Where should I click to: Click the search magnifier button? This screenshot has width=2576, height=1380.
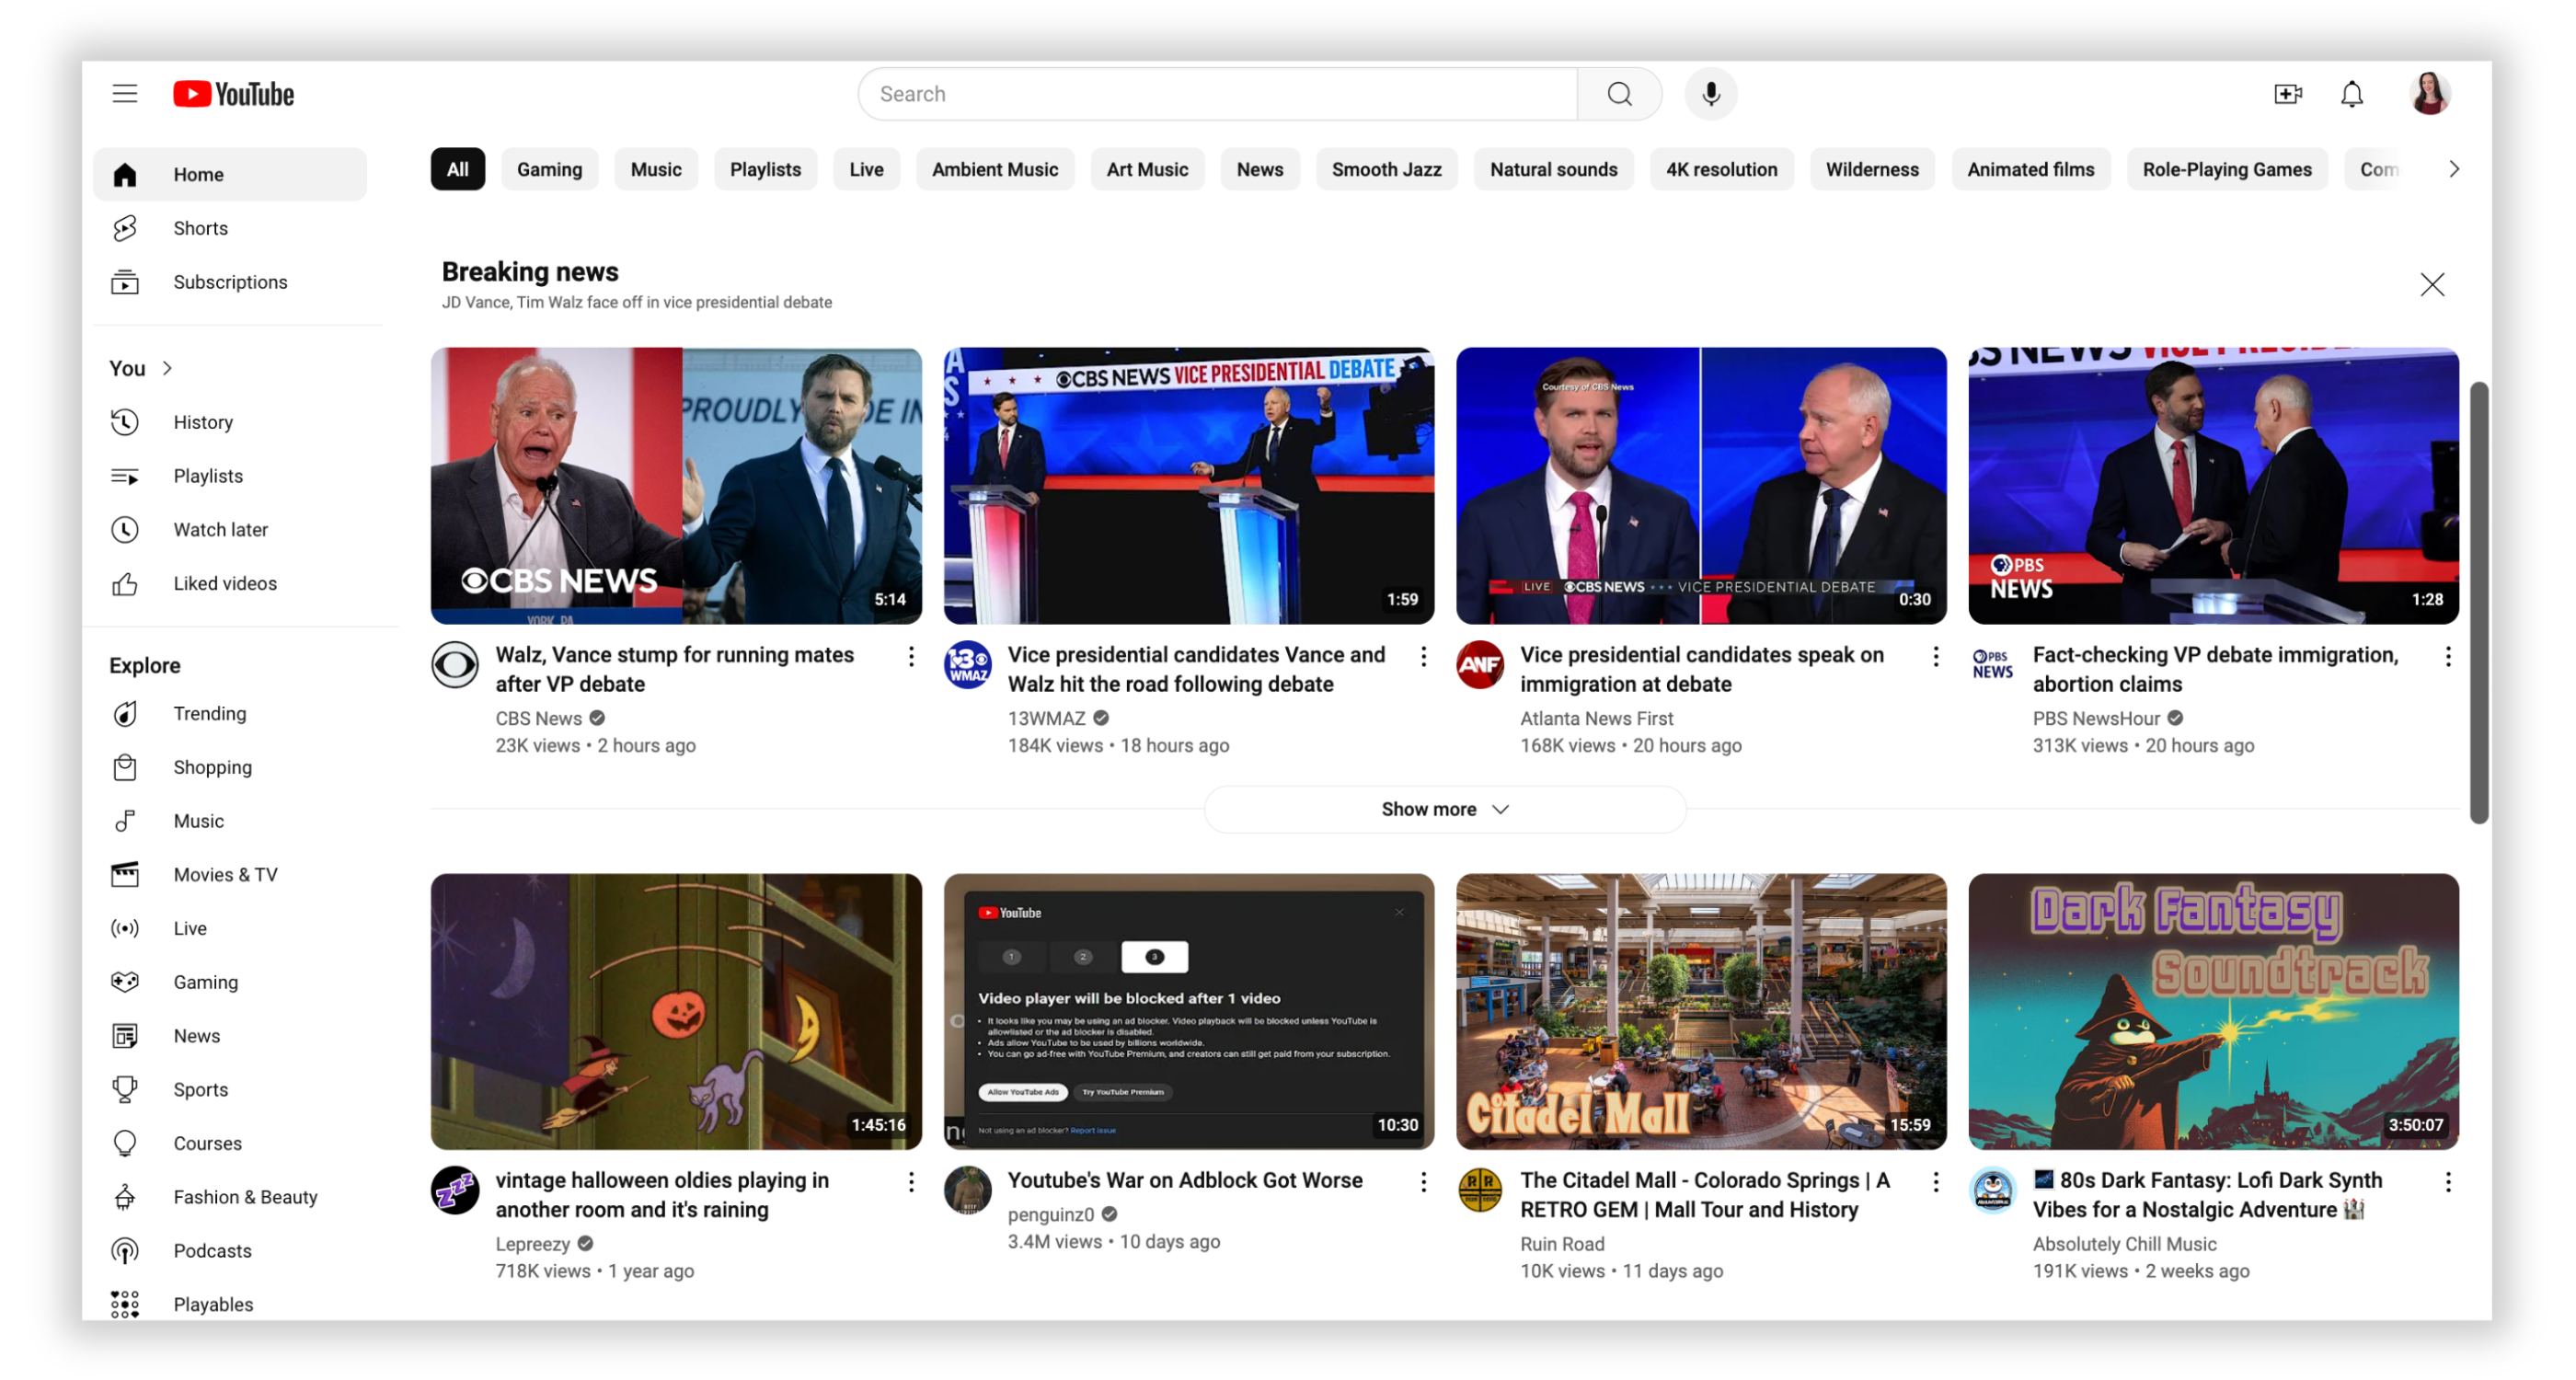[1619, 94]
